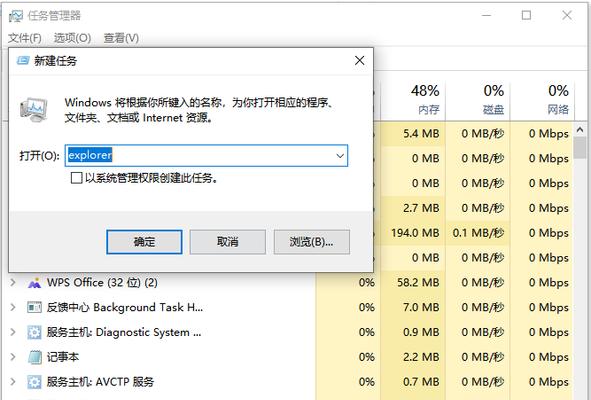Screen dimensions: 591x400
Task: Expand the 记事本 process entry
Action: tap(13, 357)
